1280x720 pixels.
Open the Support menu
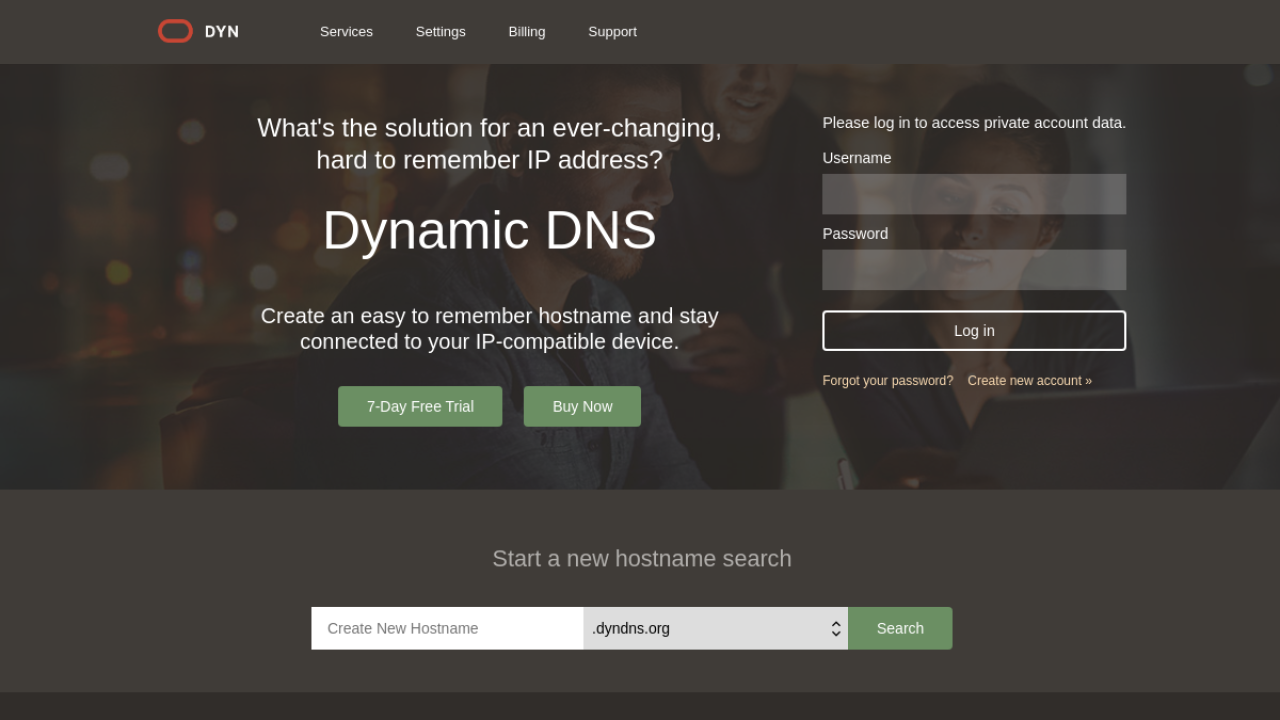[613, 31]
